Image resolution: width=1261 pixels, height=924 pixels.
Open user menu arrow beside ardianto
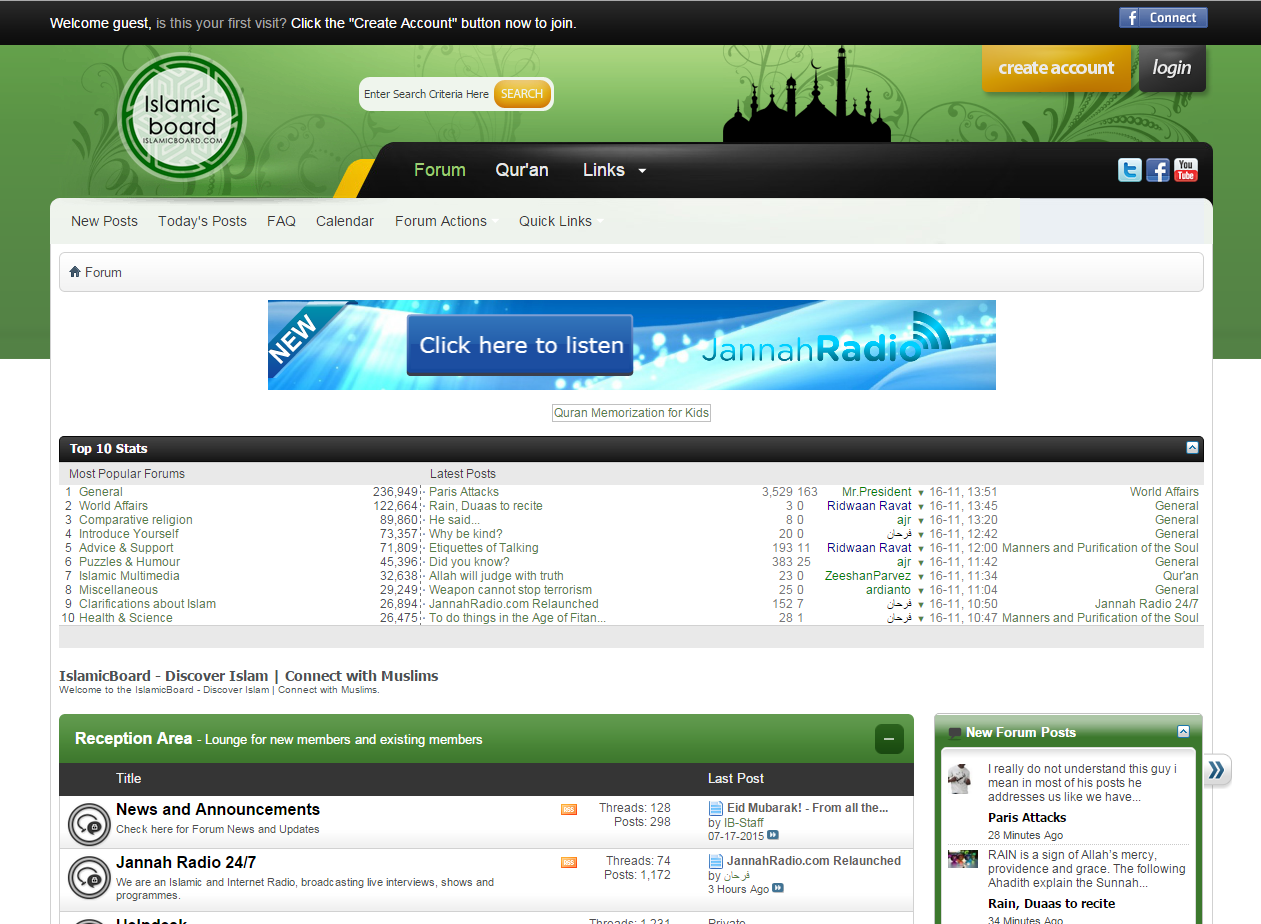[921, 591]
